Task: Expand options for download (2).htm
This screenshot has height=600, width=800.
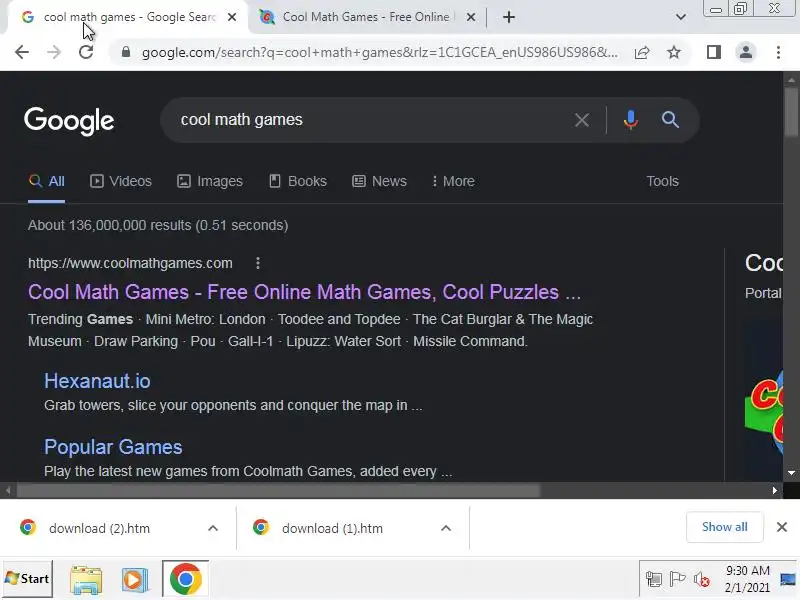Action: coord(213,529)
